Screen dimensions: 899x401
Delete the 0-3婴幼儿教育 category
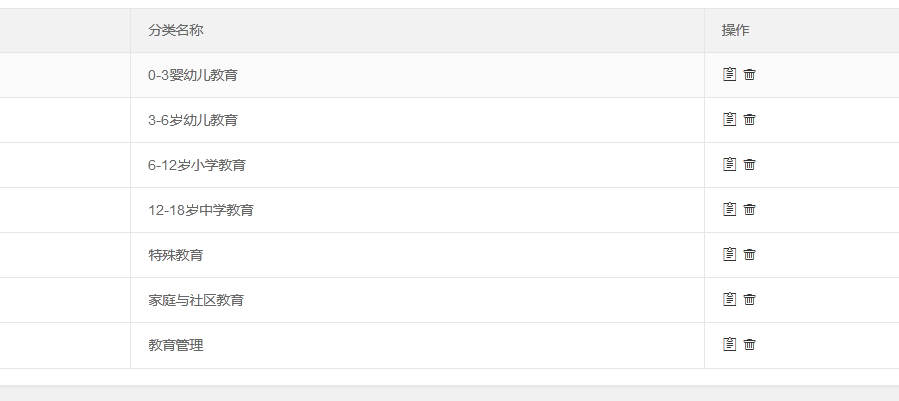pyautogui.click(x=749, y=75)
